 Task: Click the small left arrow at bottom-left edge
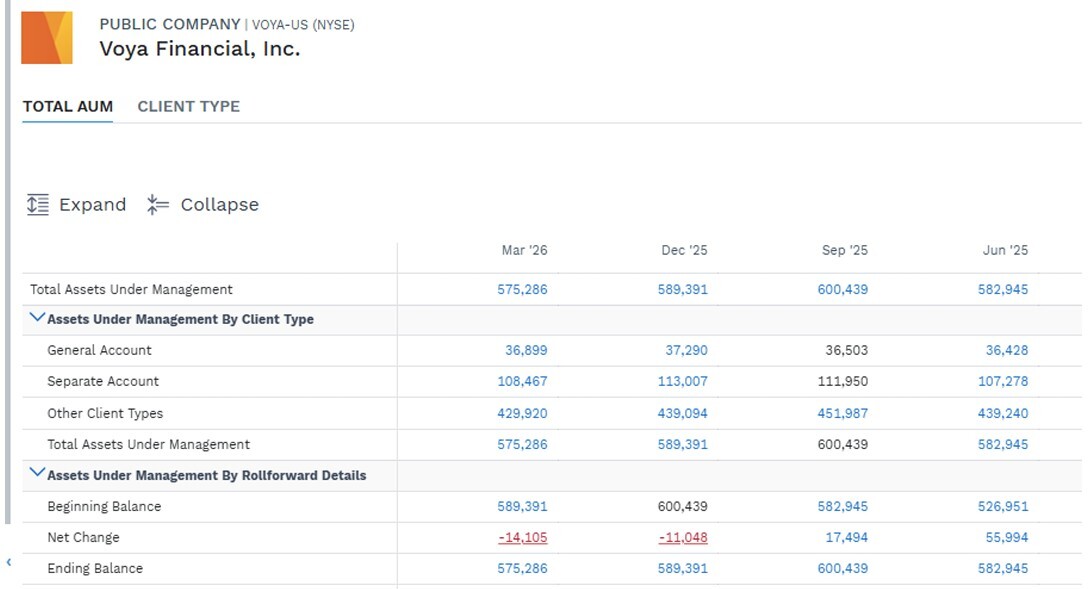[9, 562]
